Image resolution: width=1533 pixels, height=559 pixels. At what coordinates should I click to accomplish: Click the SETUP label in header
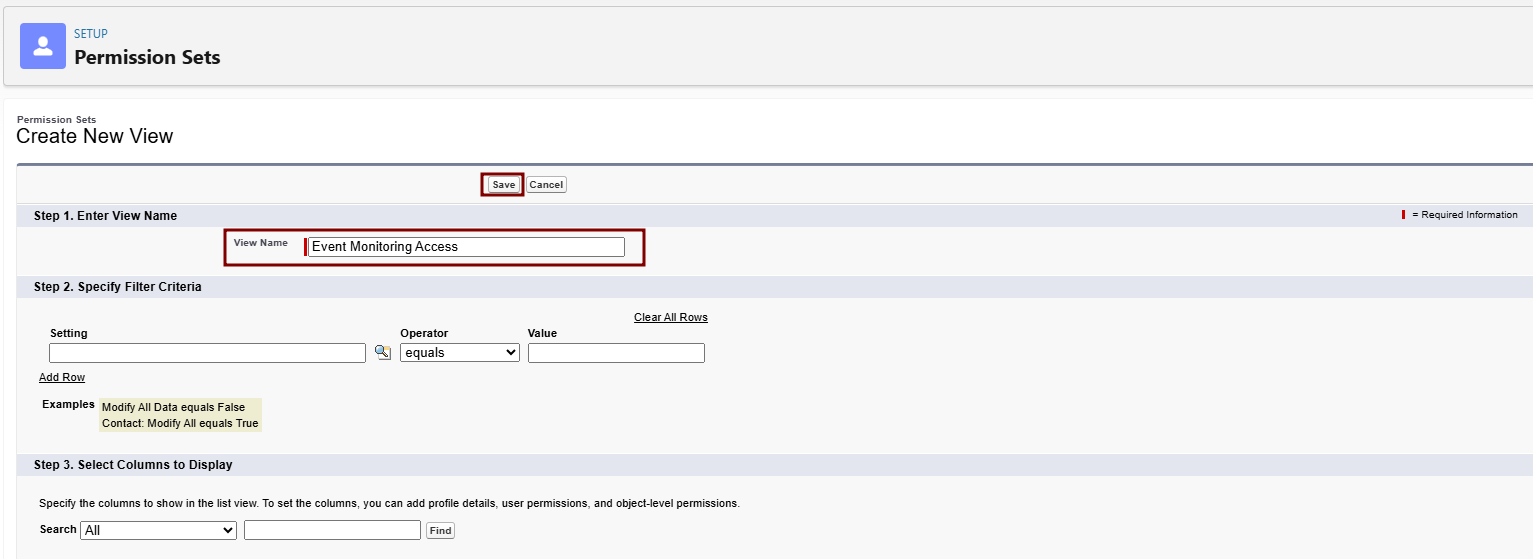coord(91,34)
